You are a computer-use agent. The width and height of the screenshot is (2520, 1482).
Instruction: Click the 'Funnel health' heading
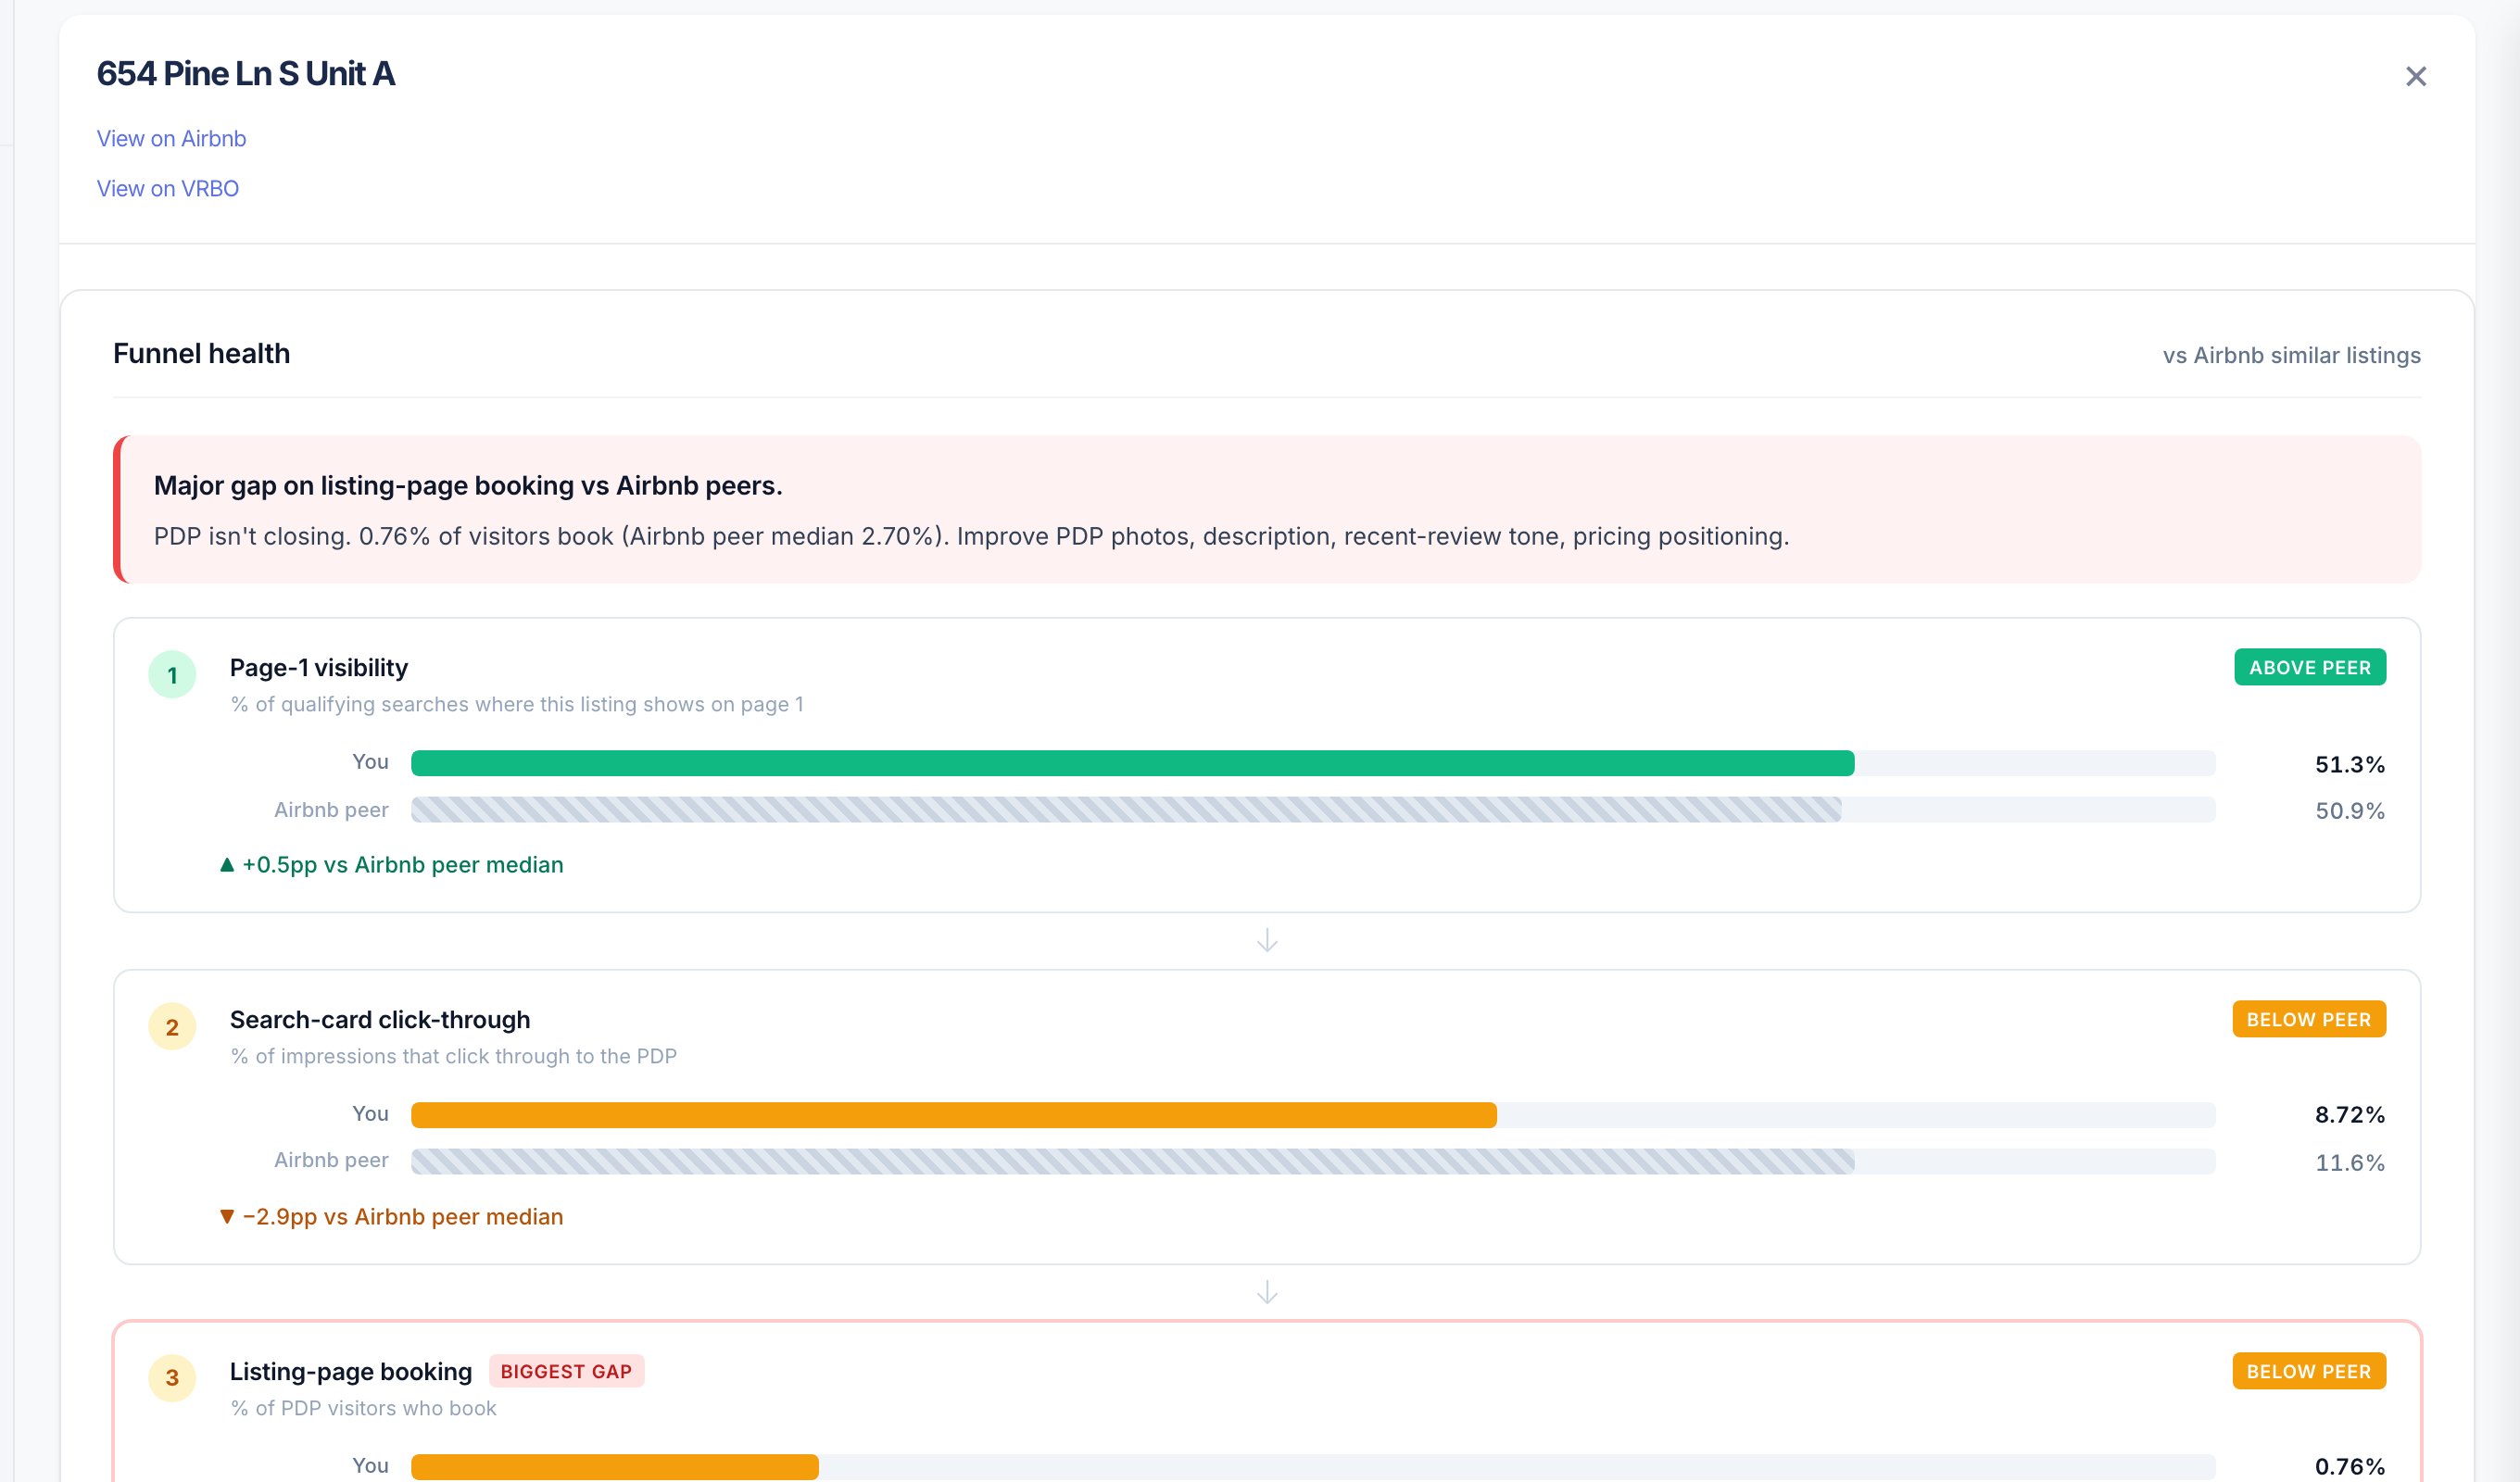[201, 354]
